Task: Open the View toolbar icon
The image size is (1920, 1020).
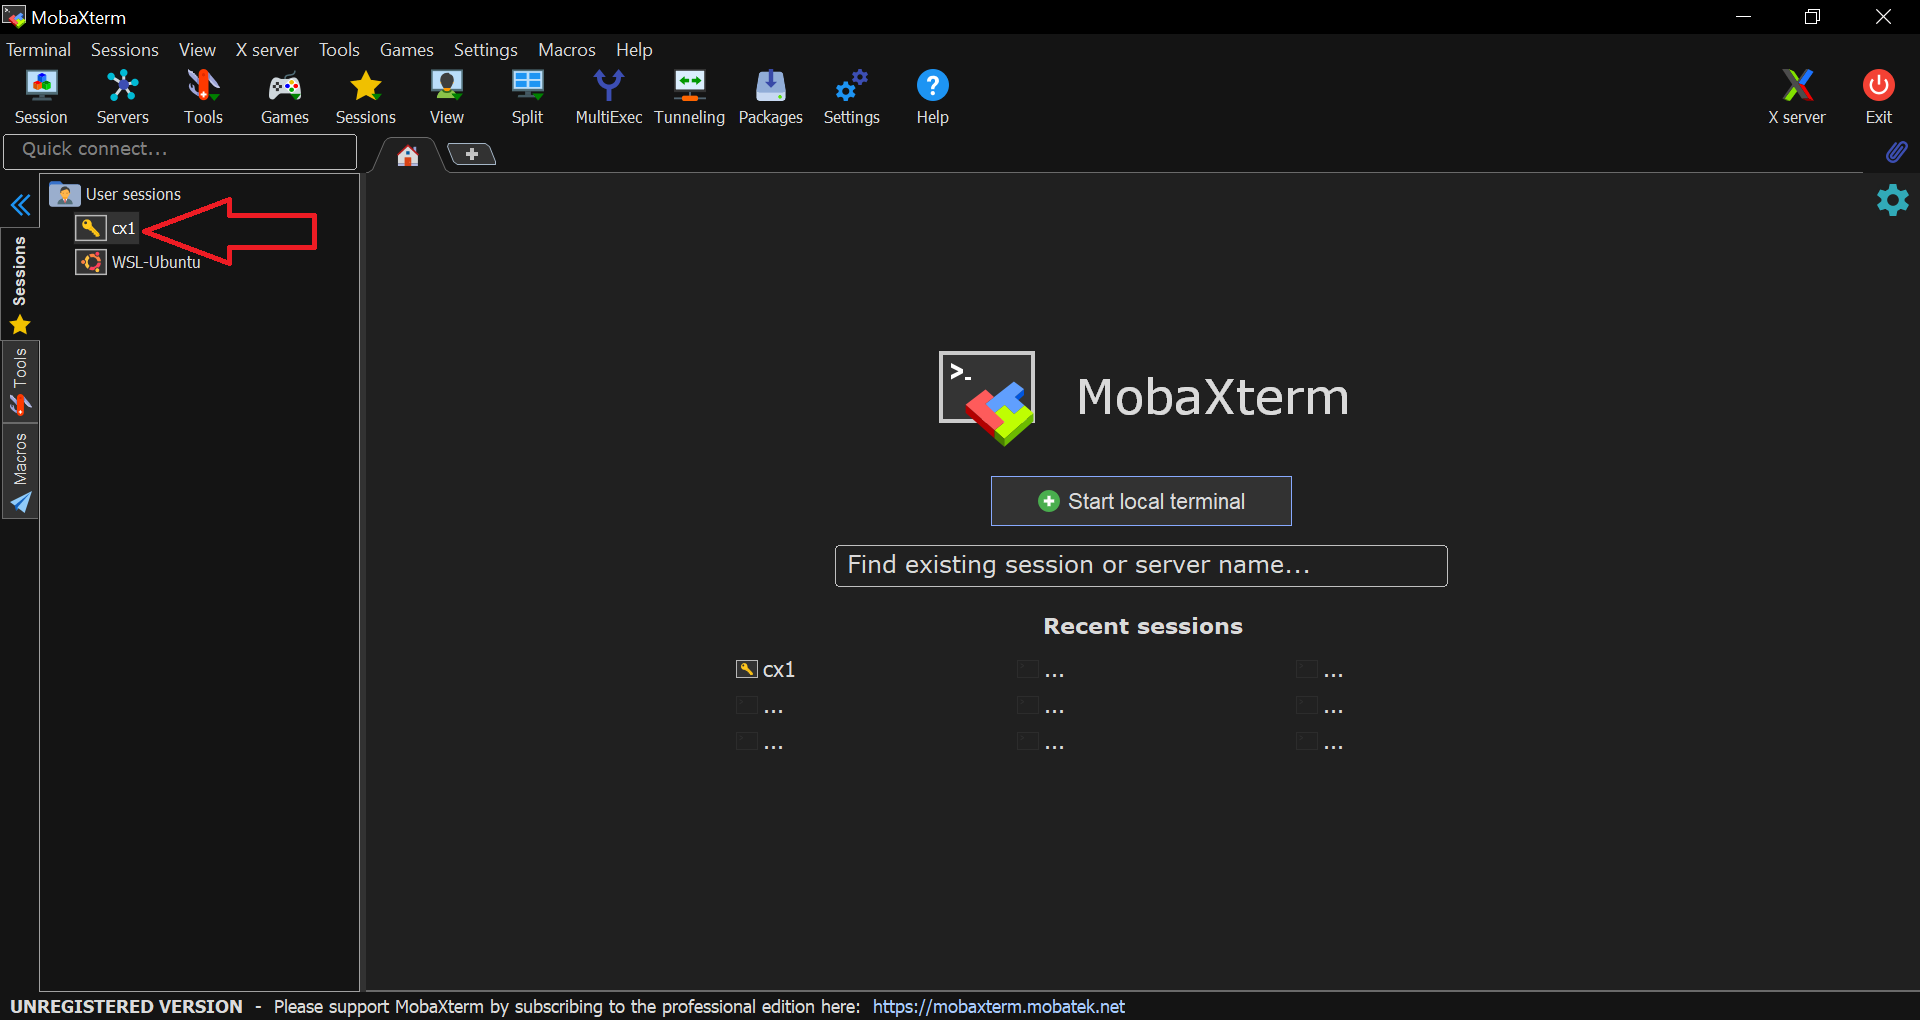Action: (x=446, y=97)
